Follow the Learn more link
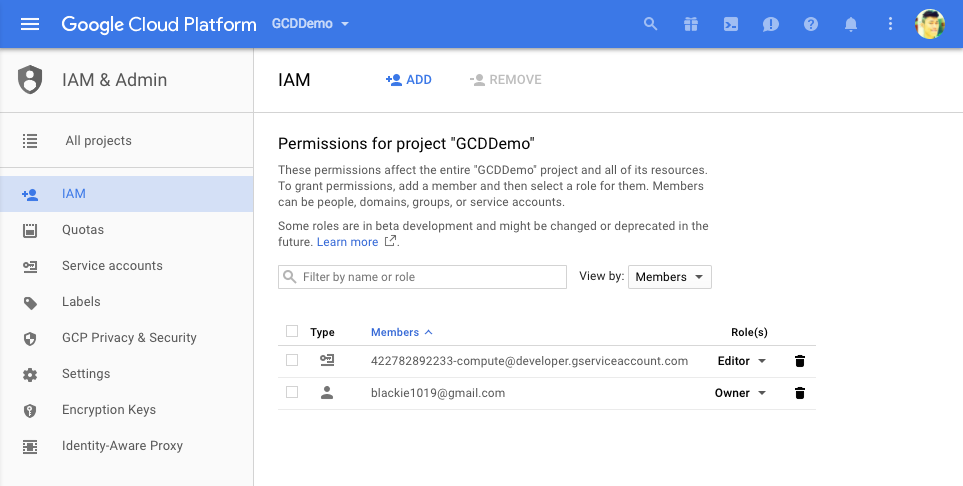Viewport: 963px width, 486px height. point(347,242)
